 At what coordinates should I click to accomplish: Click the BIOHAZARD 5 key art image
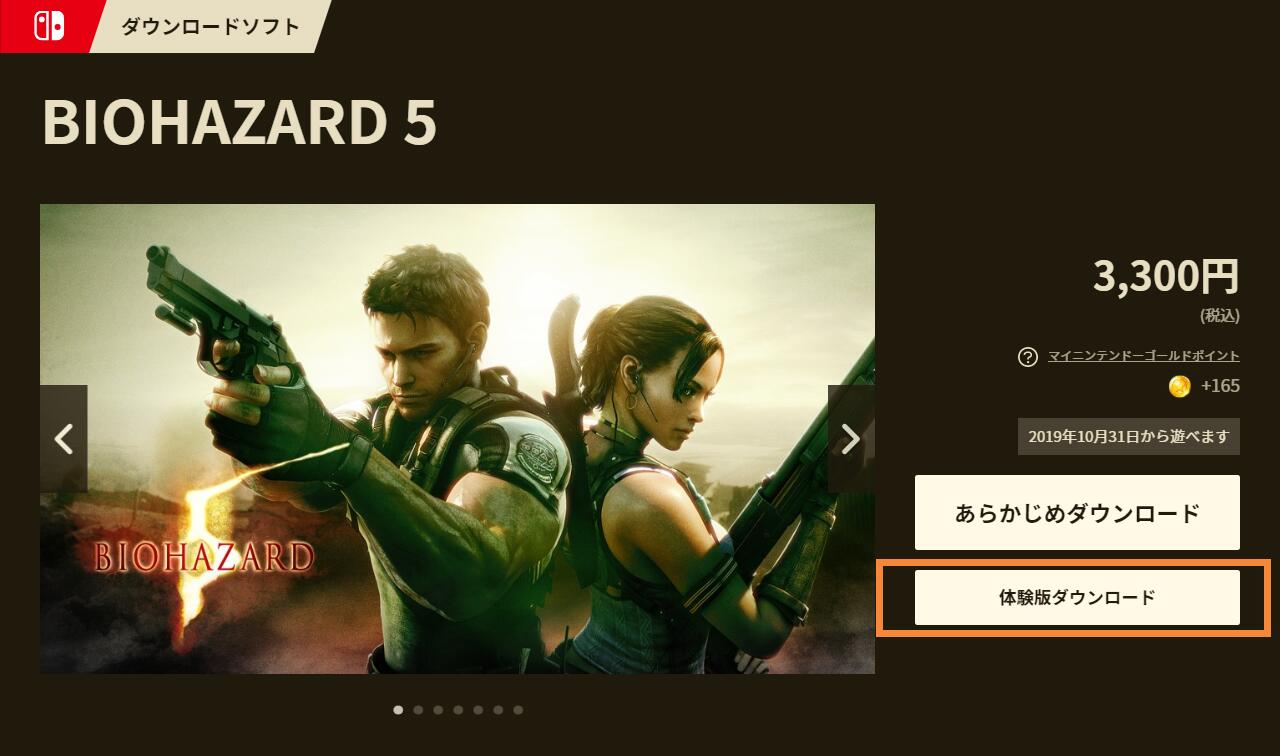coord(457,439)
